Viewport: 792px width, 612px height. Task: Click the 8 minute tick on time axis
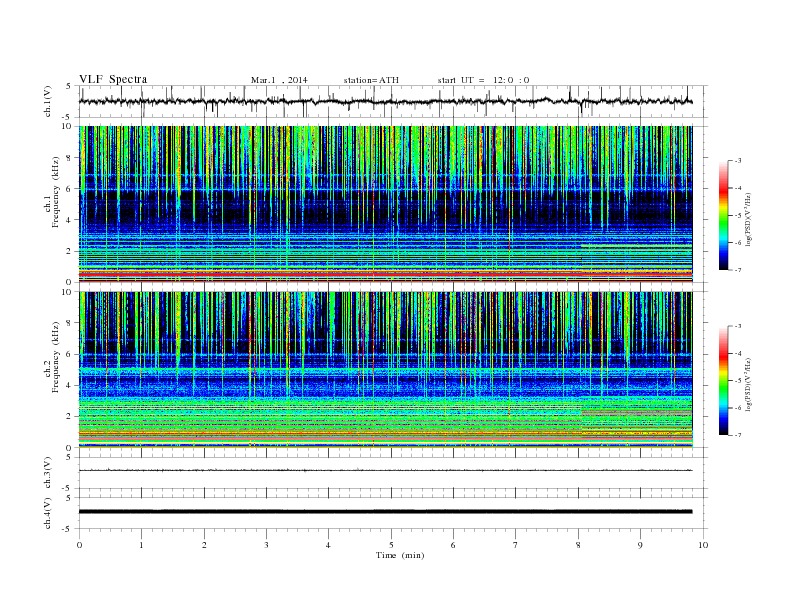point(578,545)
